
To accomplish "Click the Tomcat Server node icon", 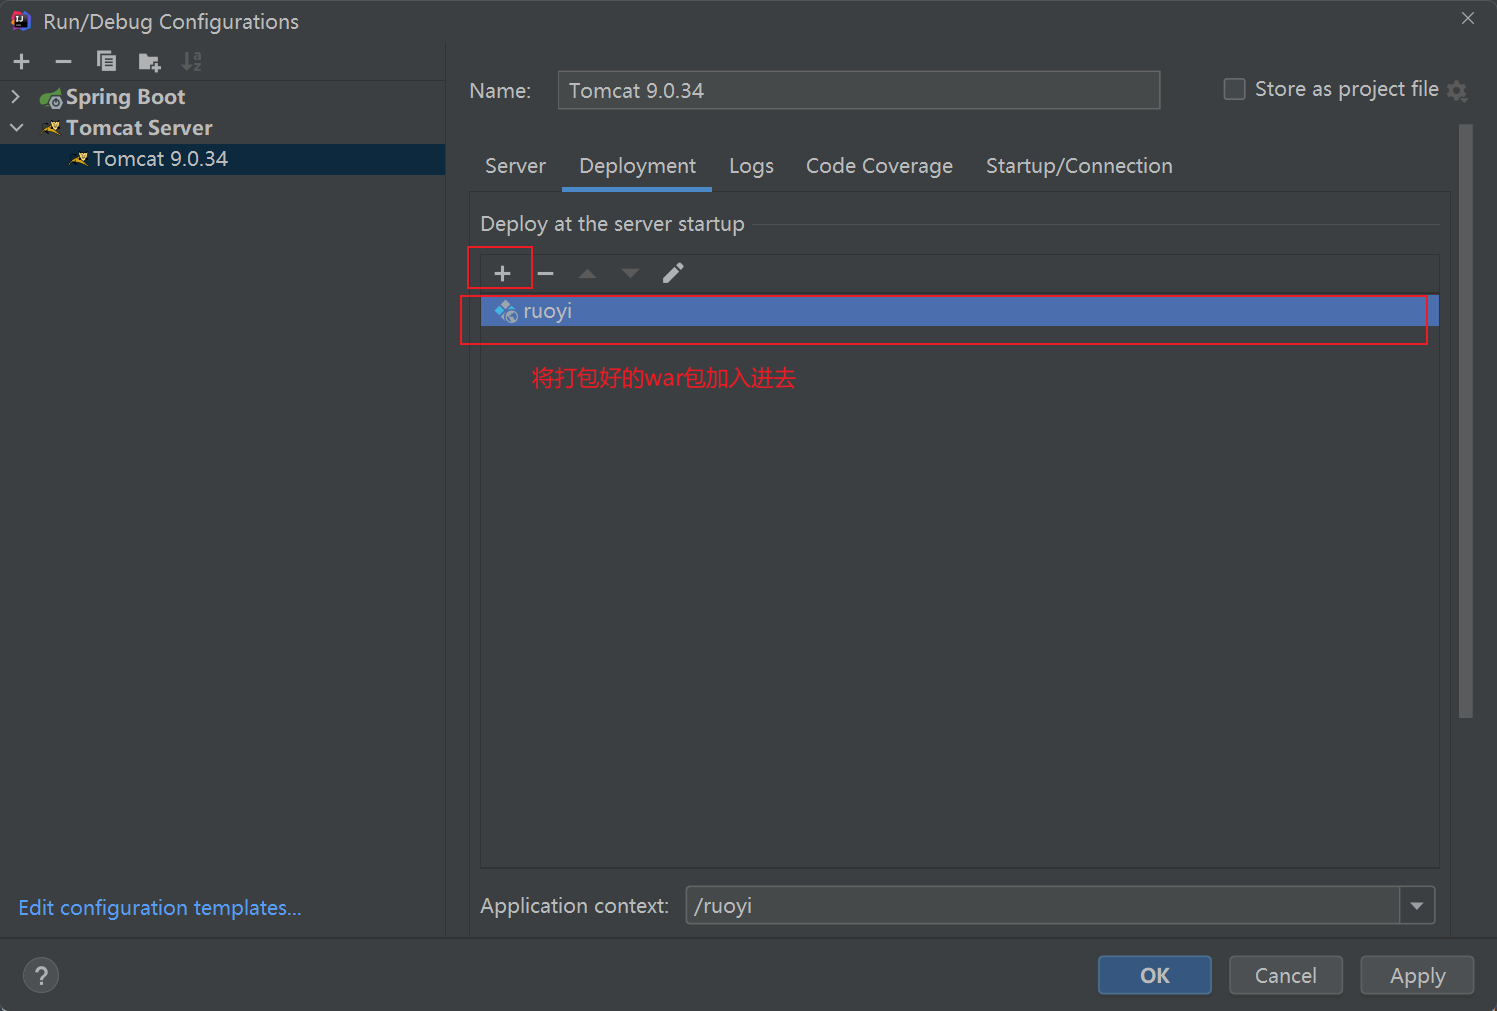I will [x=52, y=128].
